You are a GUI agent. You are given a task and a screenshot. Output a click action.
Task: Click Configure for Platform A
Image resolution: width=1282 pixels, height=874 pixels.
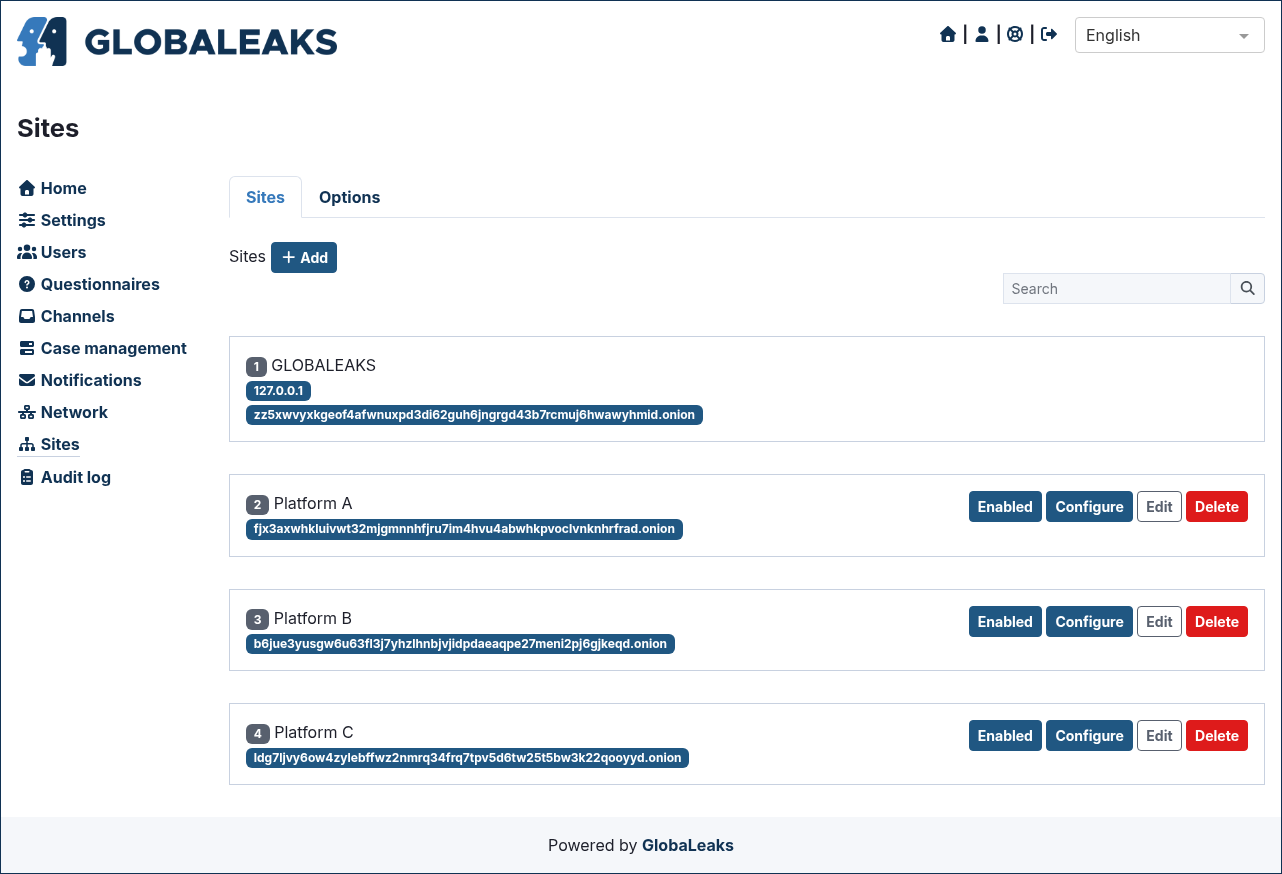pos(1089,506)
